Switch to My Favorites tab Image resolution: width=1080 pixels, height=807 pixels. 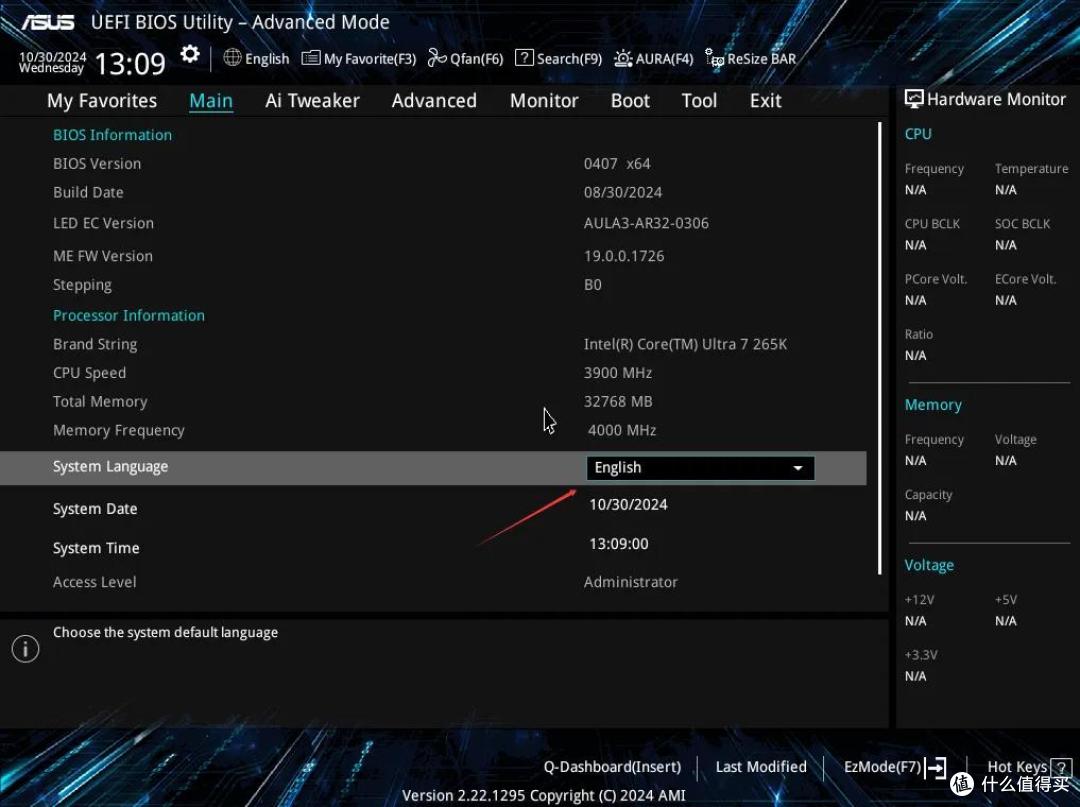pos(102,101)
